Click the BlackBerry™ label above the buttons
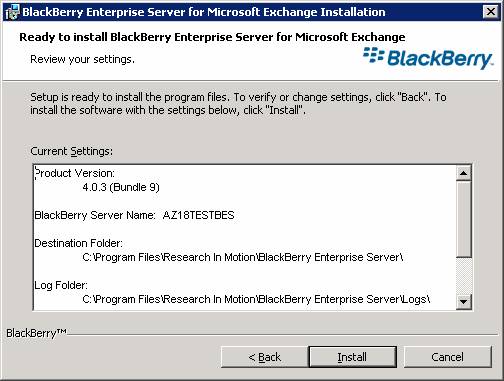Image resolution: width=504 pixels, height=381 pixels. 36,333
